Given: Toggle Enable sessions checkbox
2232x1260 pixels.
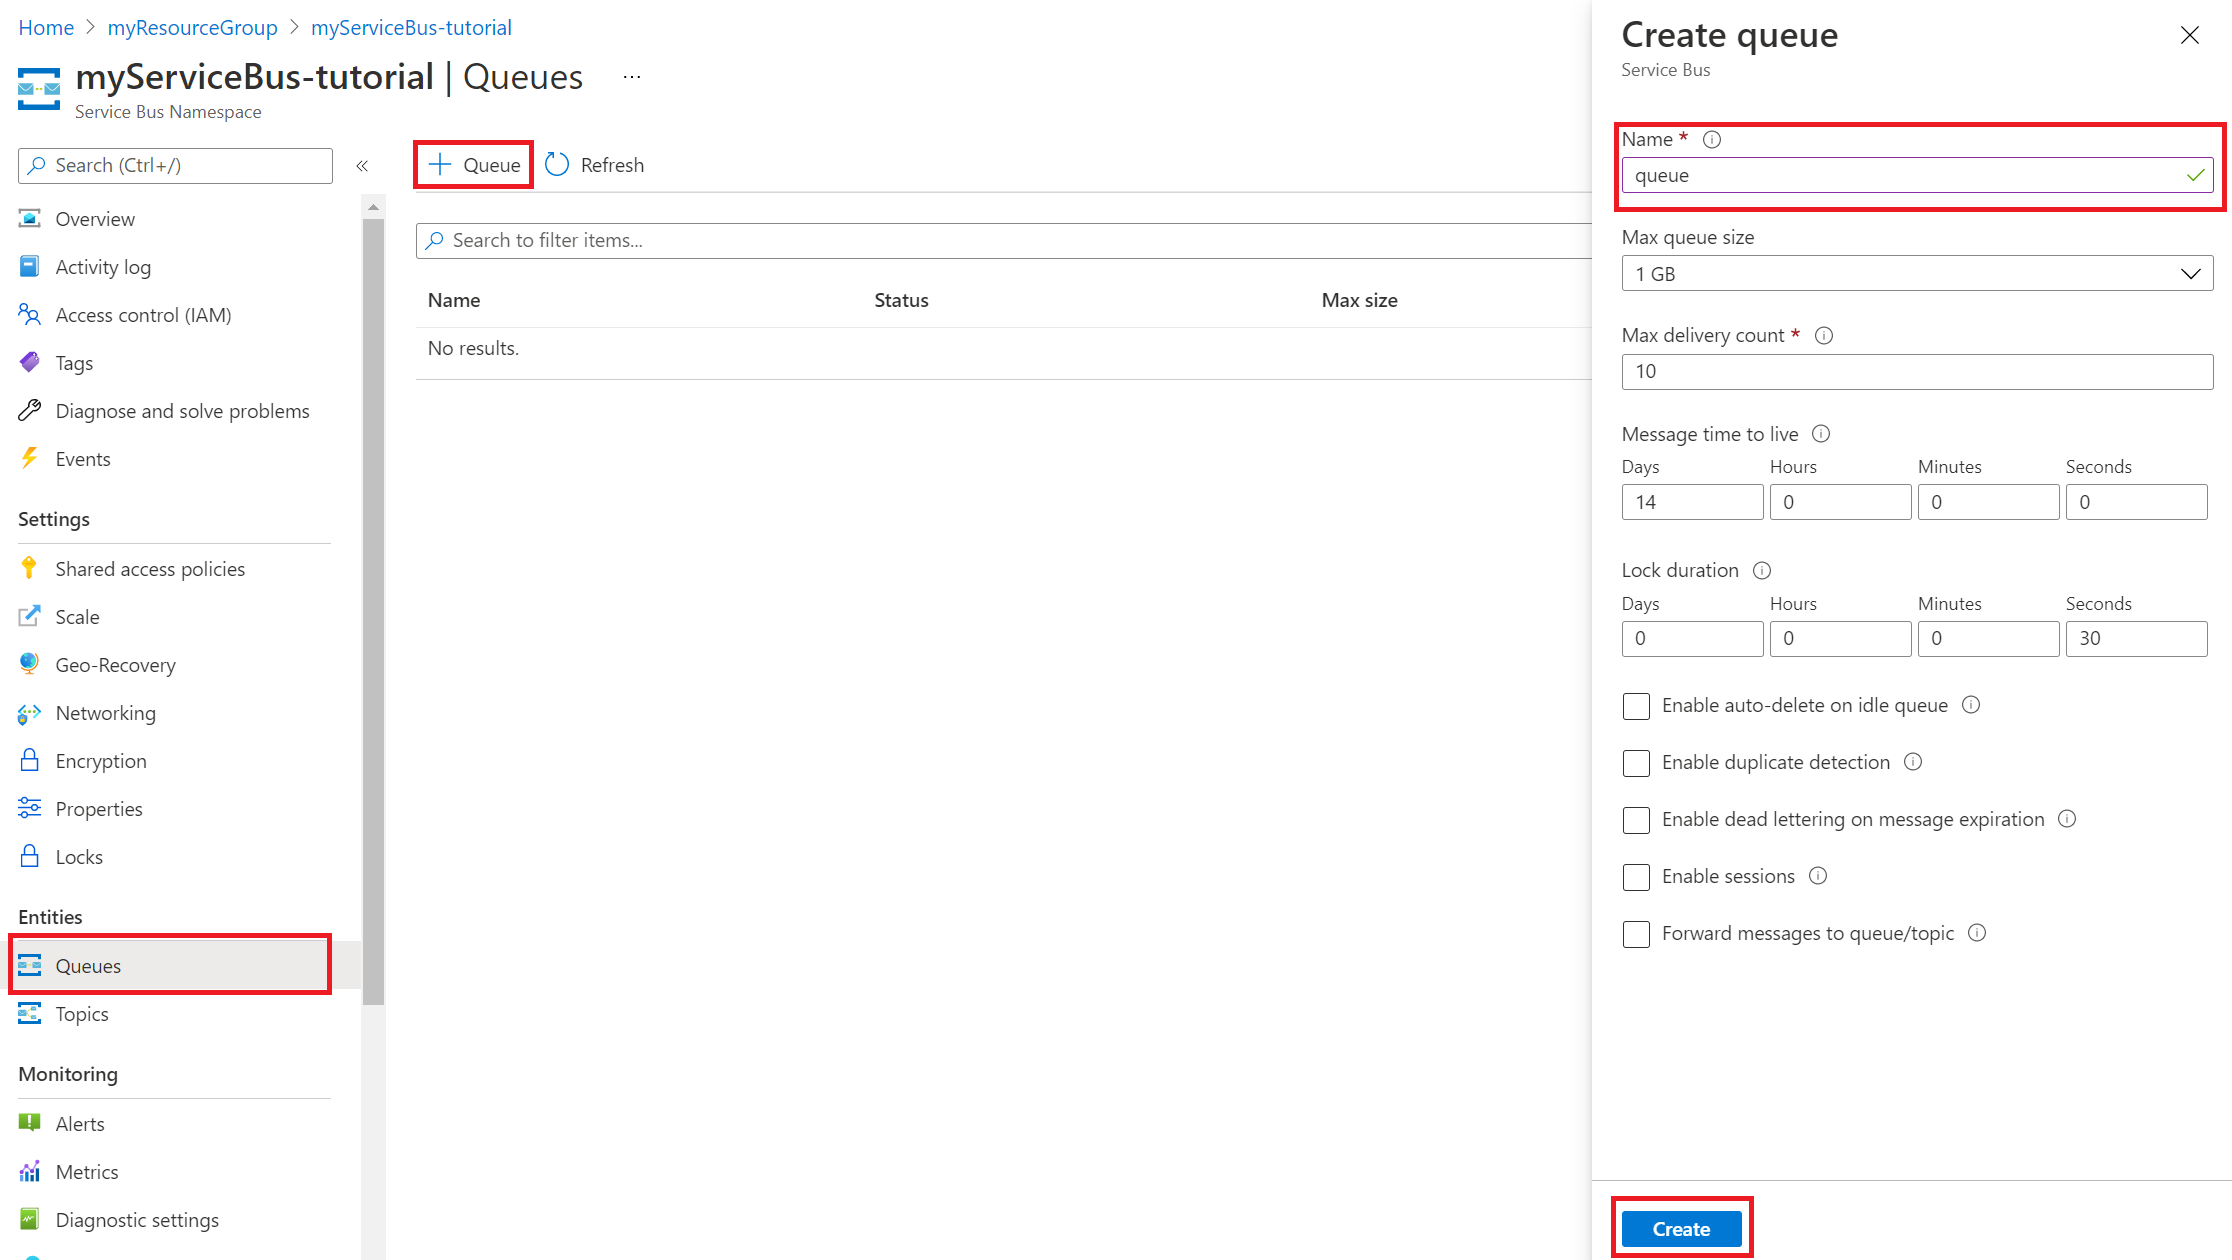Looking at the screenshot, I should pyautogui.click(x=1637, y=877).
